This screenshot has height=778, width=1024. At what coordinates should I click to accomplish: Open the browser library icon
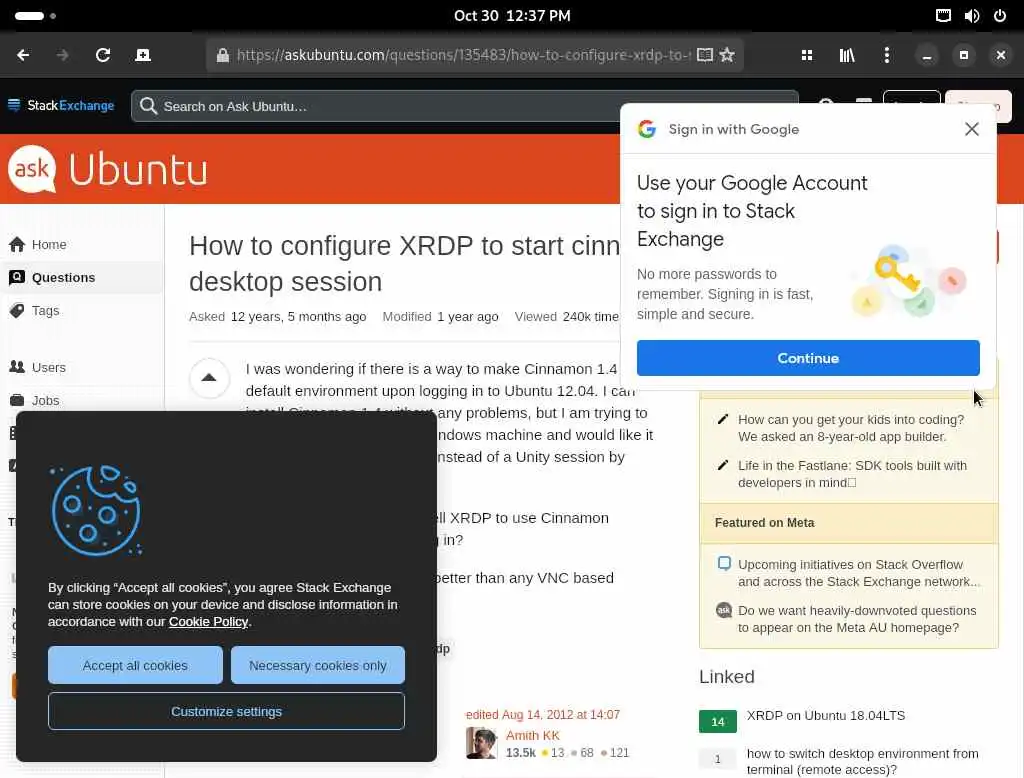pyautogui.click(x=846, y=56)
